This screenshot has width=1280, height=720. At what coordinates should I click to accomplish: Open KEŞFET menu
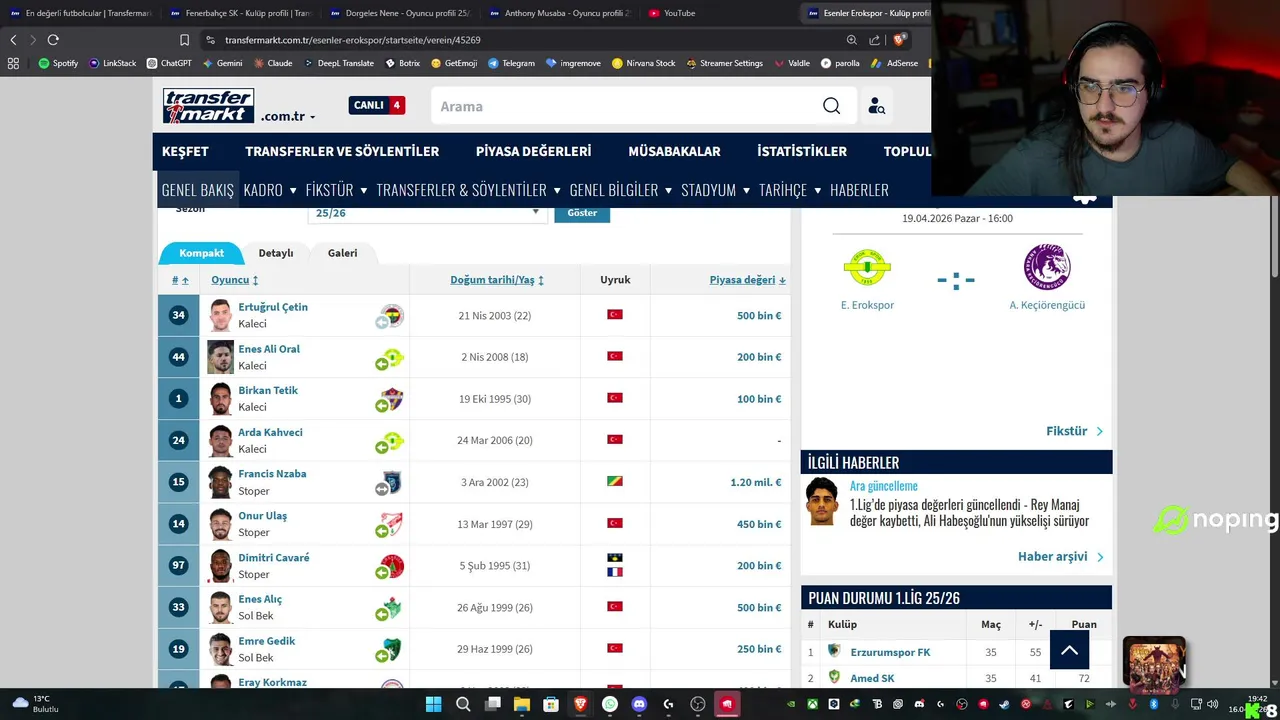(x=185, y=151)
